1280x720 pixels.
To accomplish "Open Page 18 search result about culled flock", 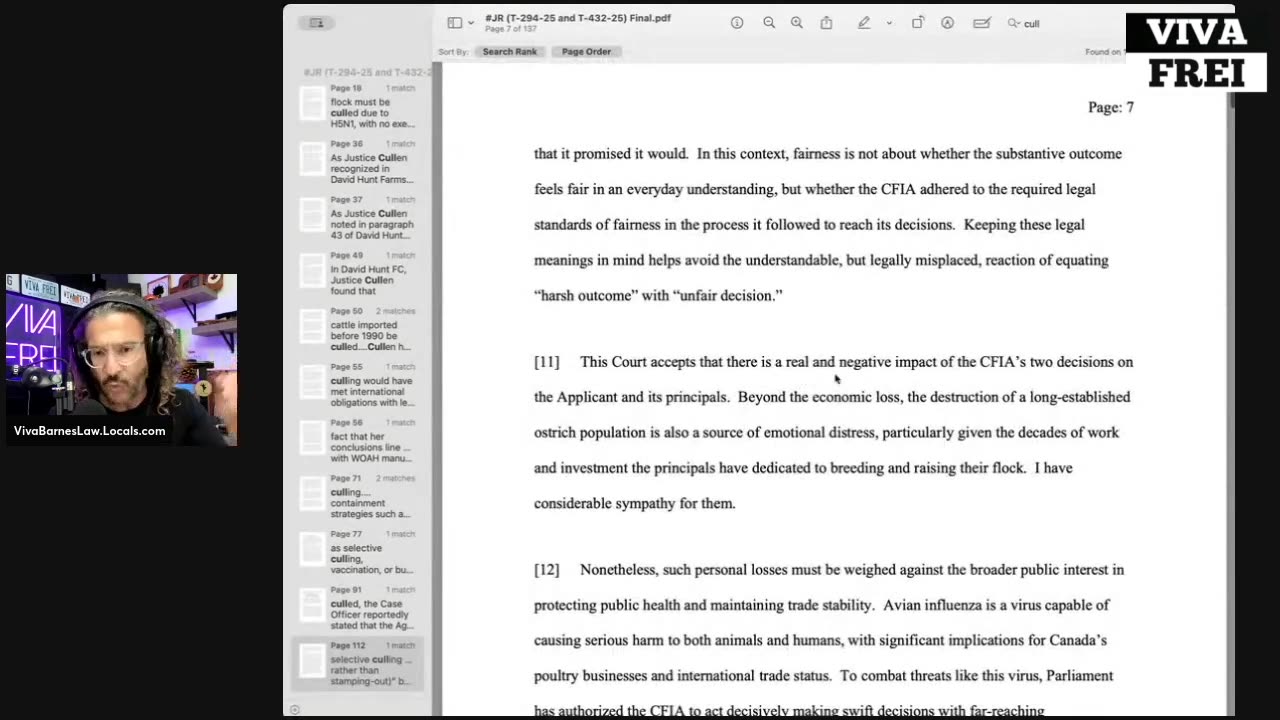I will point(358,107).
